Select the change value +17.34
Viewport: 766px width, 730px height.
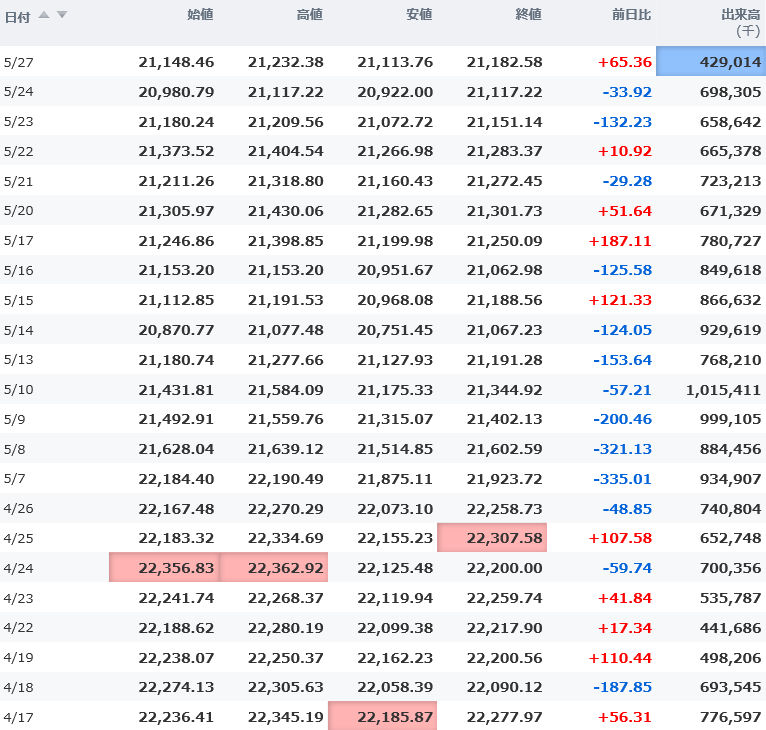click(625, 627)
